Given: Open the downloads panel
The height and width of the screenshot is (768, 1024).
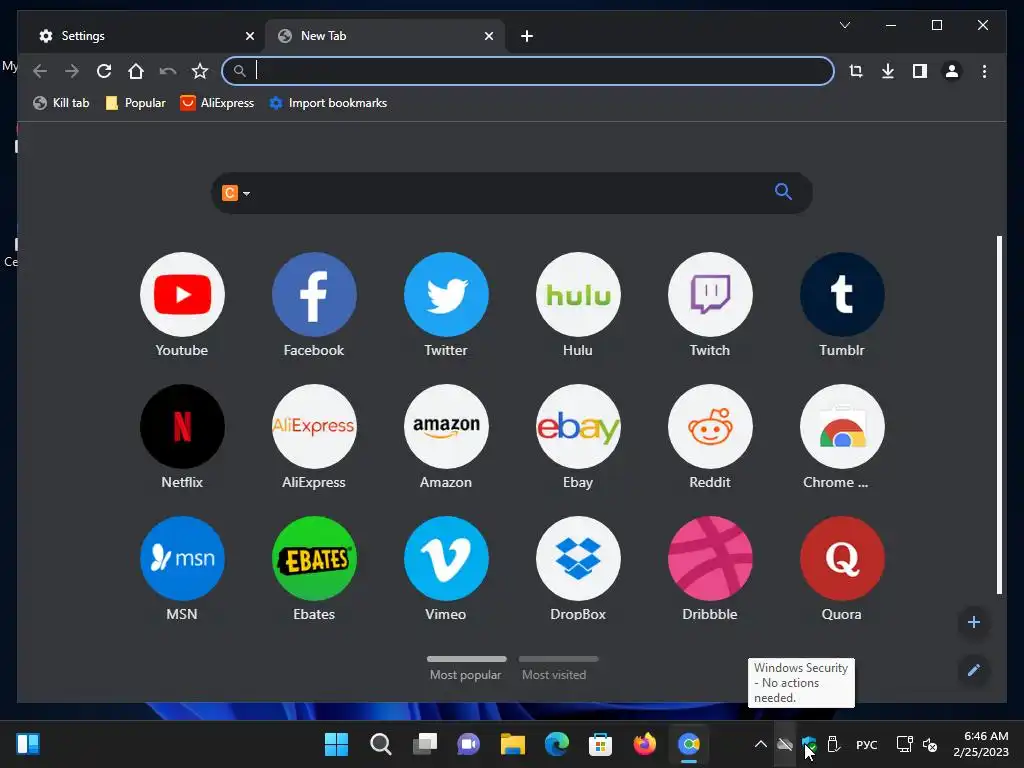Looking at the screenshot, I should pos(888,71).
